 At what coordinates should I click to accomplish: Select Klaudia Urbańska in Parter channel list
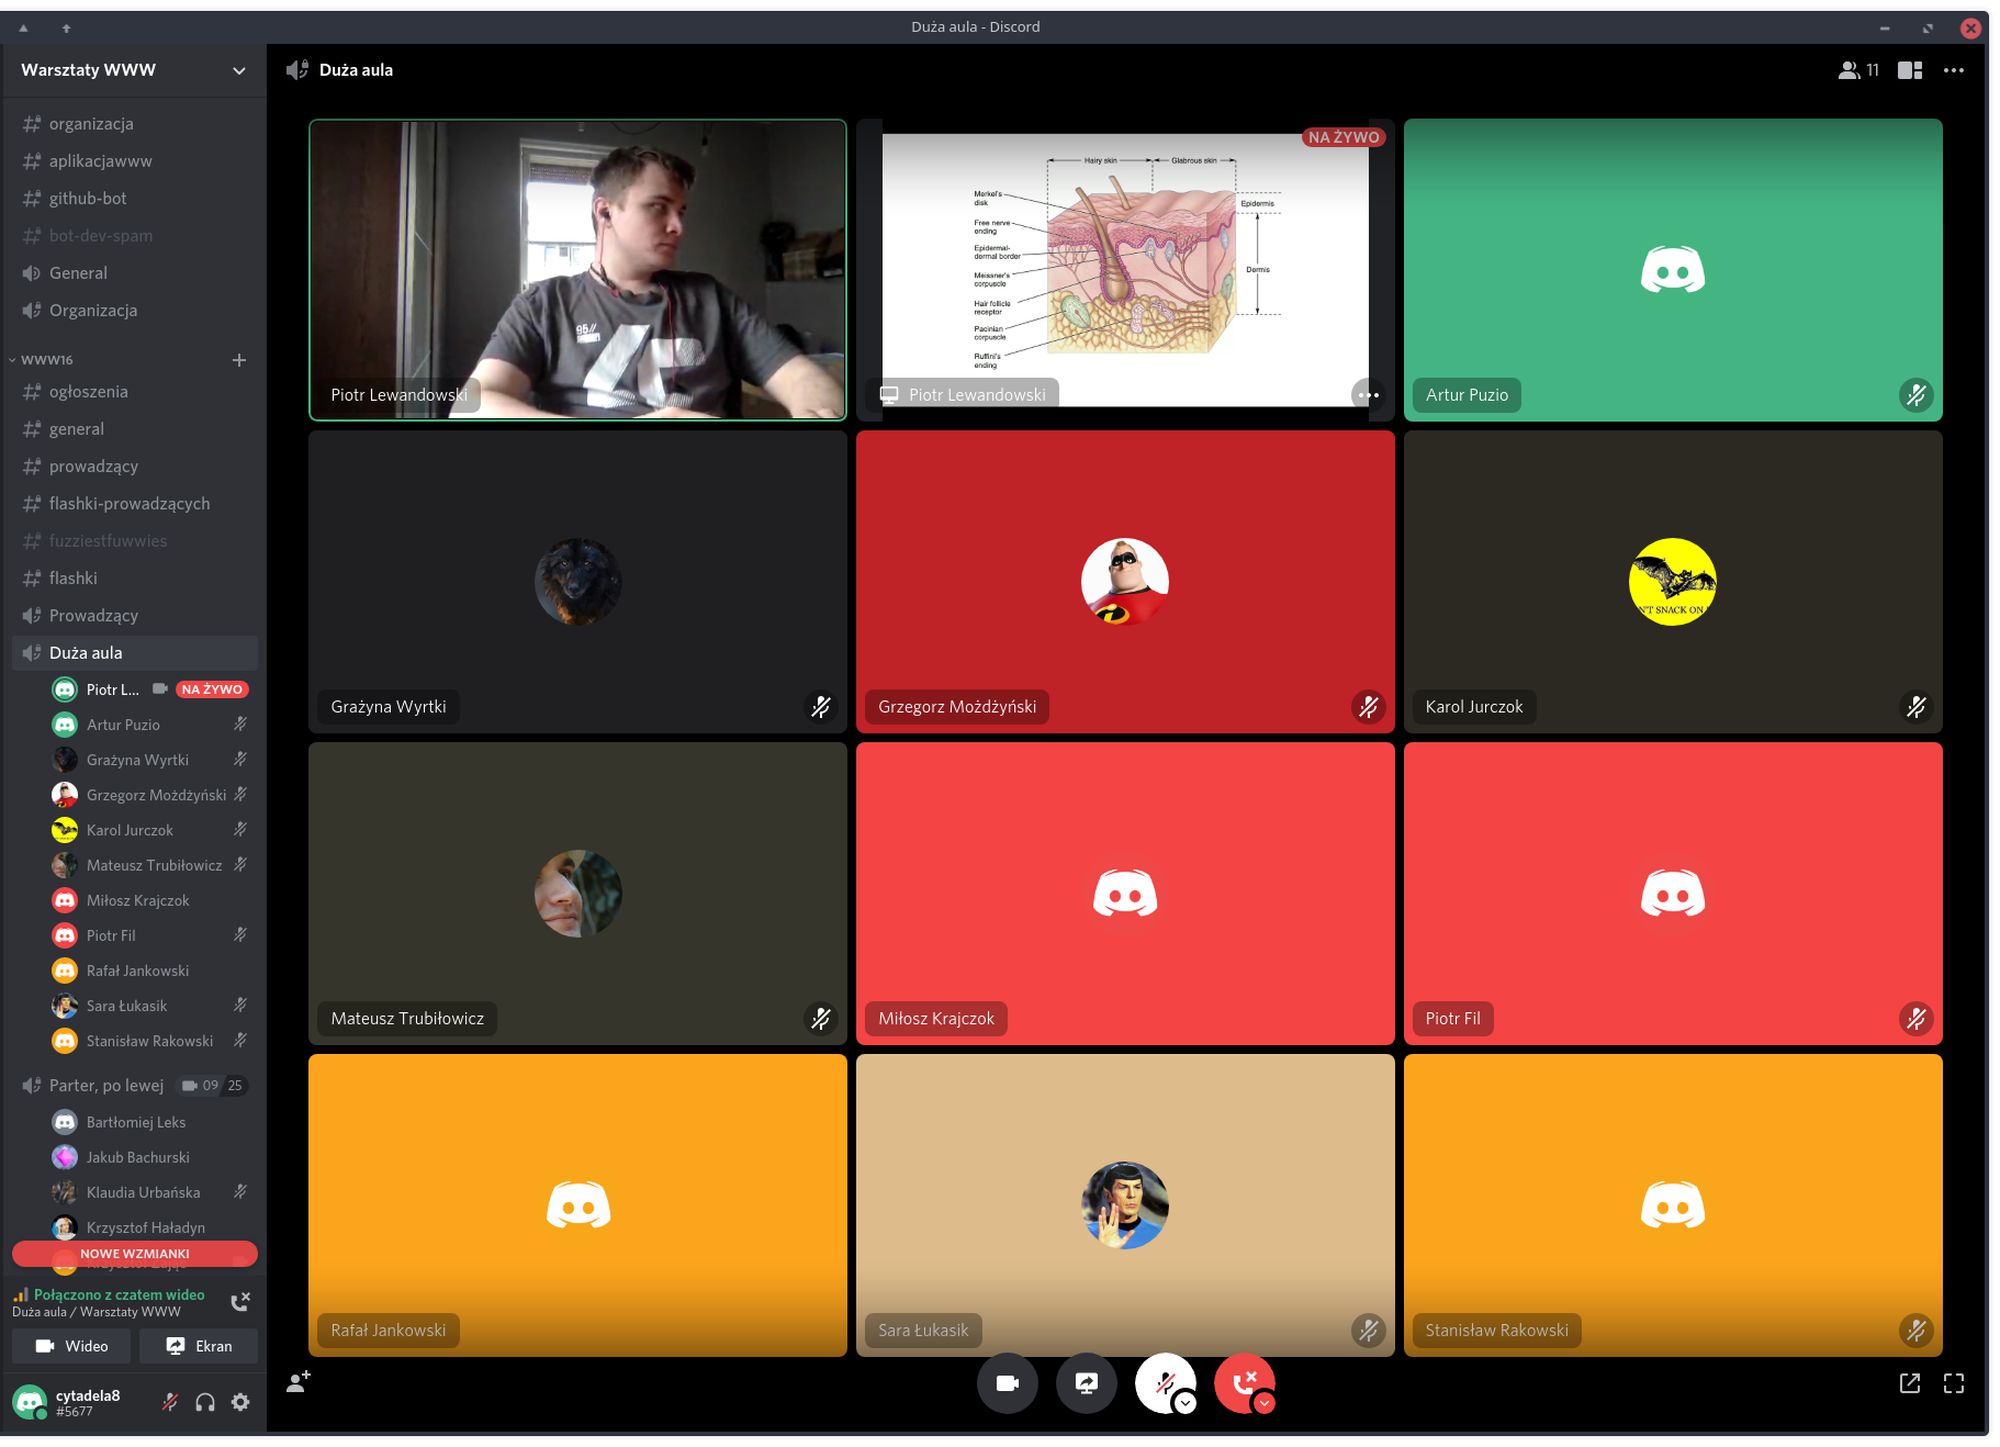tap(150, 1193)
